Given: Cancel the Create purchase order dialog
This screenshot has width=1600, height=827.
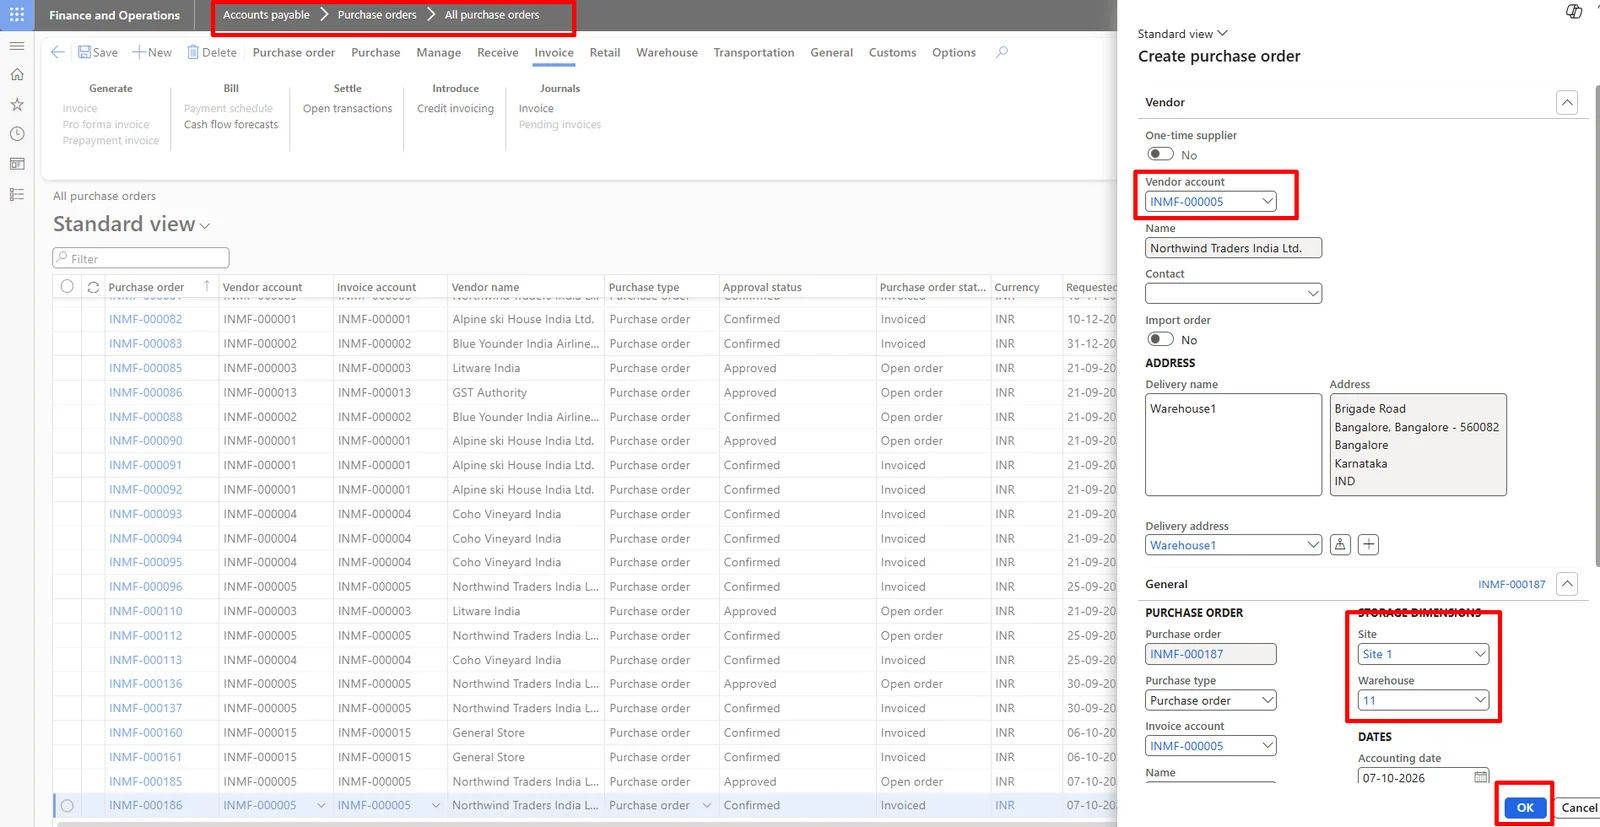Looking at the screenshot, I should click(x=1579, y=807).
